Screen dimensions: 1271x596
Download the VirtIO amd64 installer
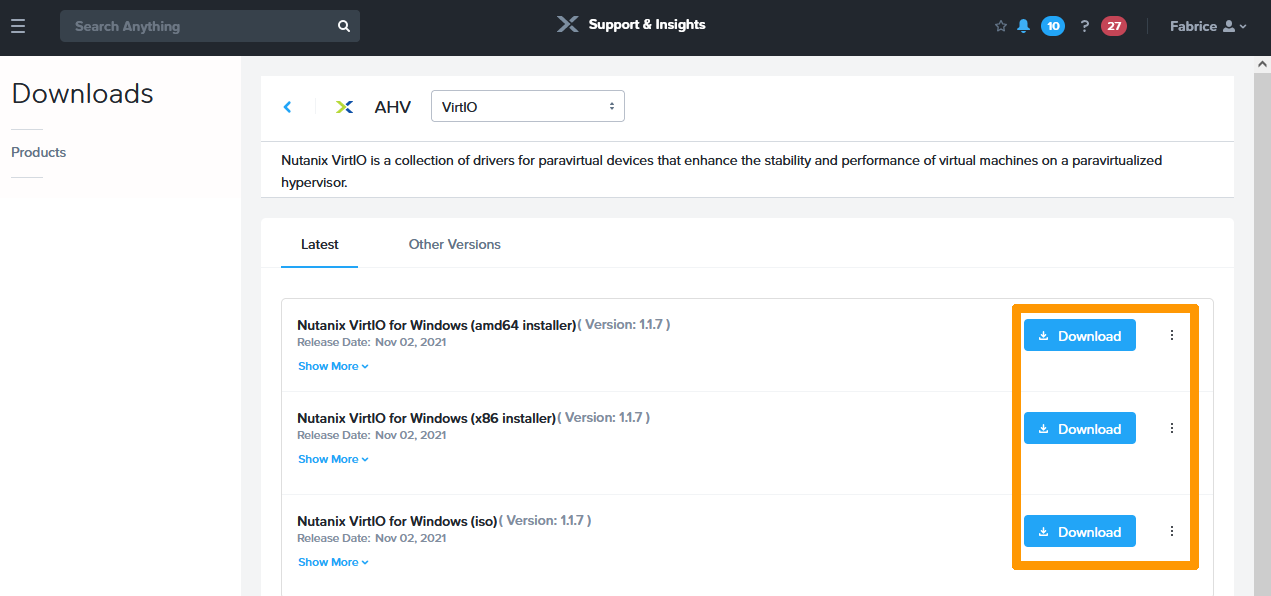point(1079,336)
